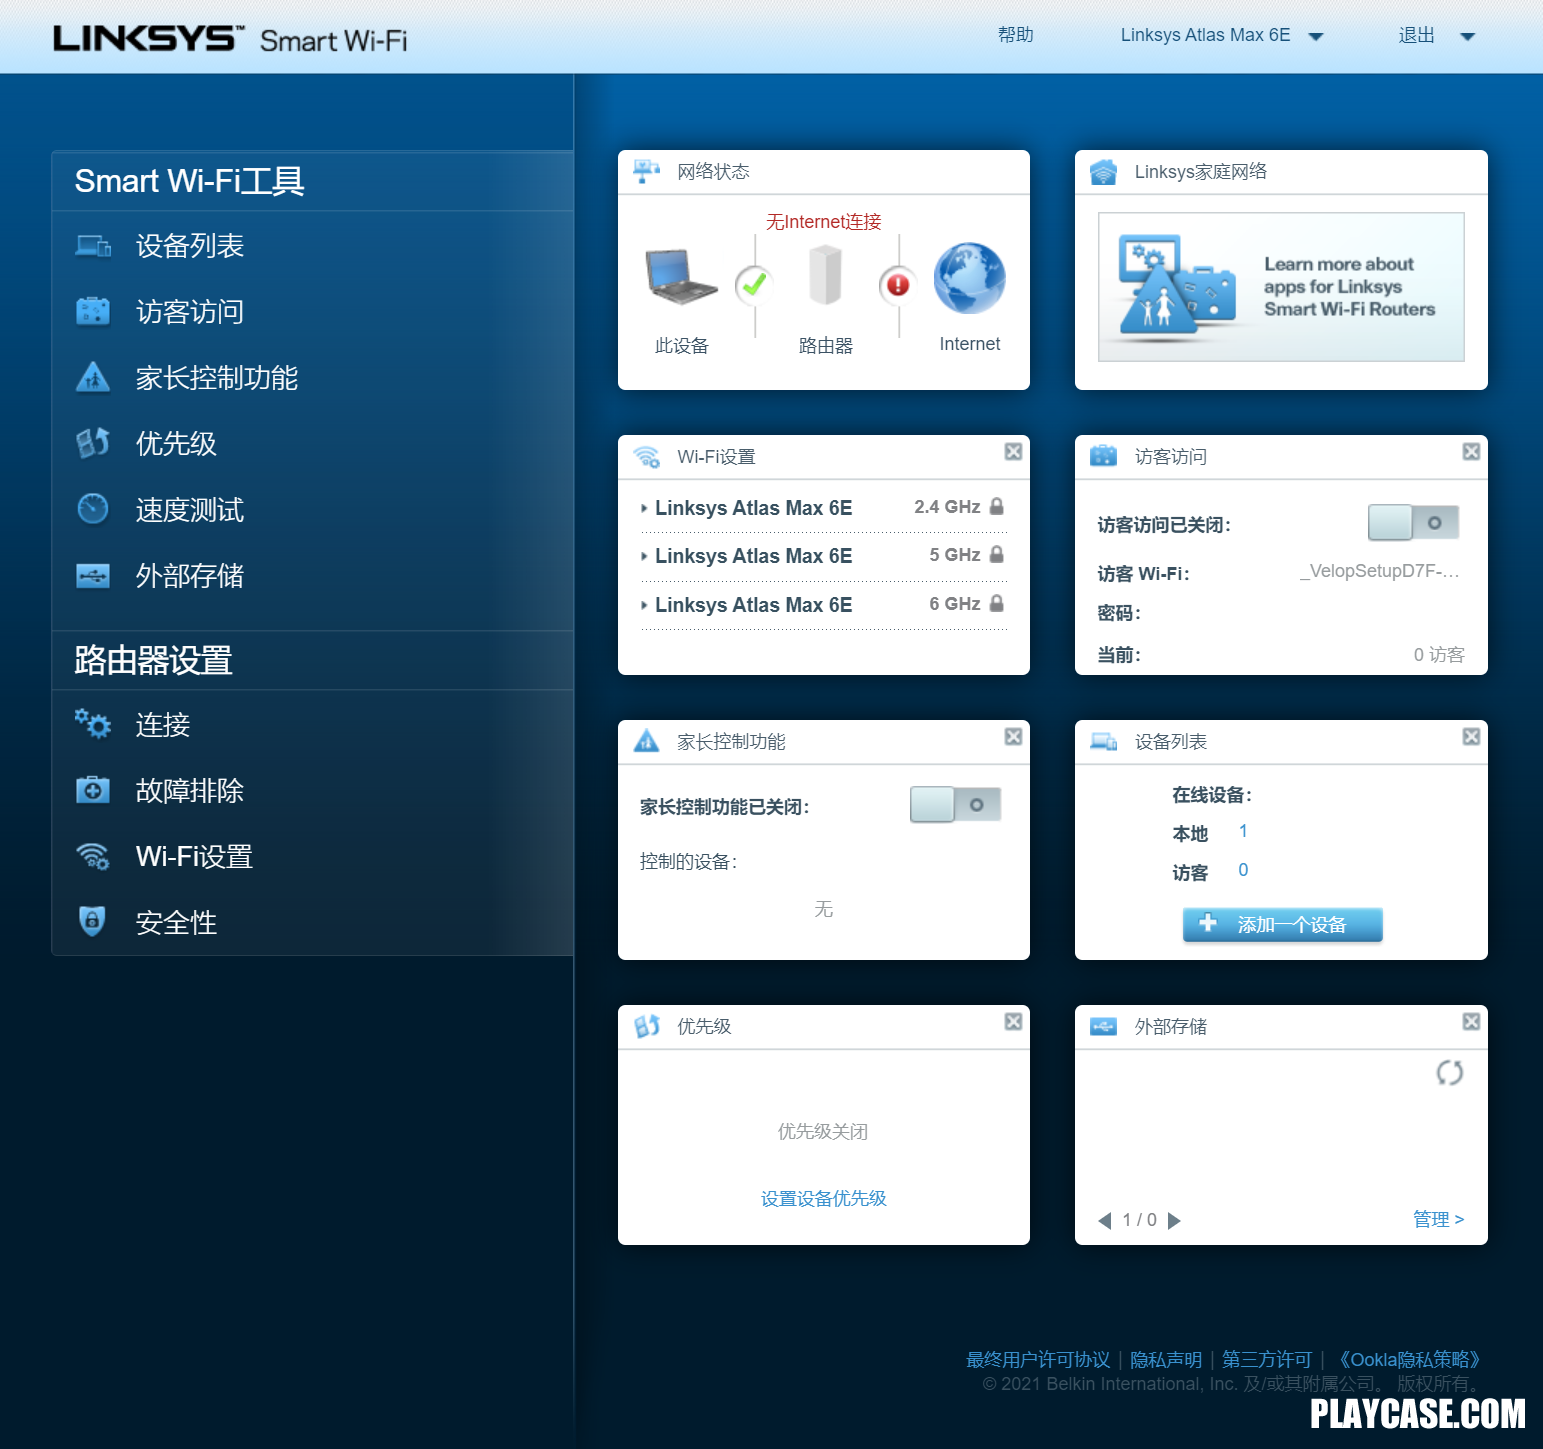
Task: Click the 优先级关闭 status text
Action: (823, 1131)
